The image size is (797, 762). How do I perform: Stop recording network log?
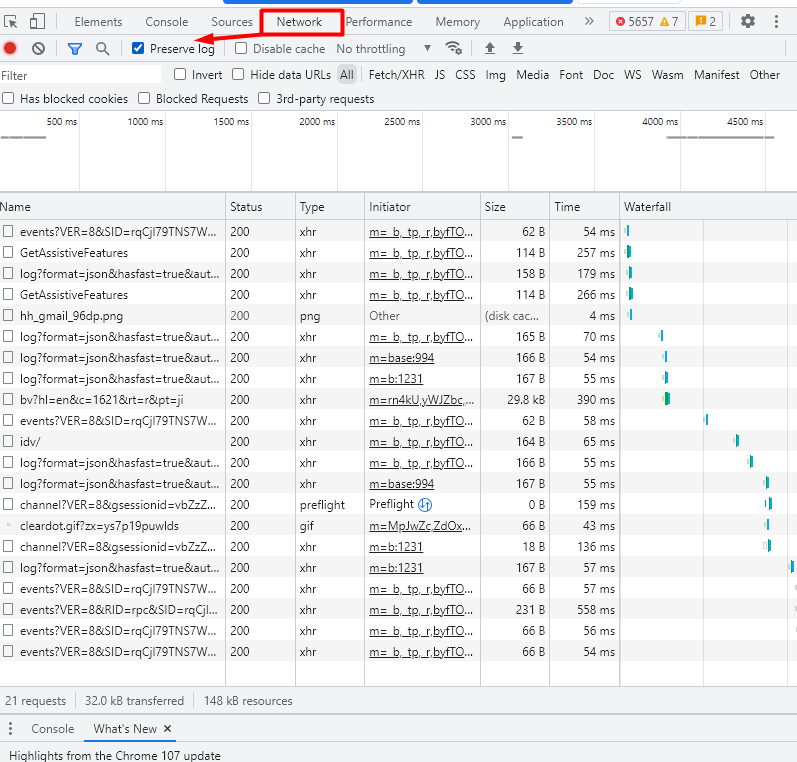point(10,48)
